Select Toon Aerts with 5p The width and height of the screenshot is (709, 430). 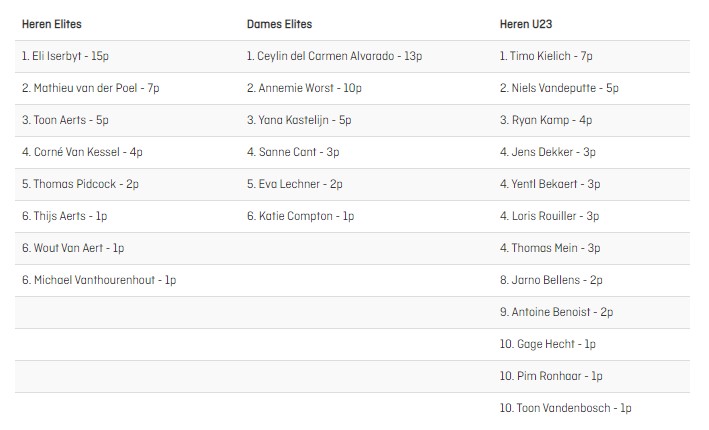pyautogui.click(x=65, y=120)
